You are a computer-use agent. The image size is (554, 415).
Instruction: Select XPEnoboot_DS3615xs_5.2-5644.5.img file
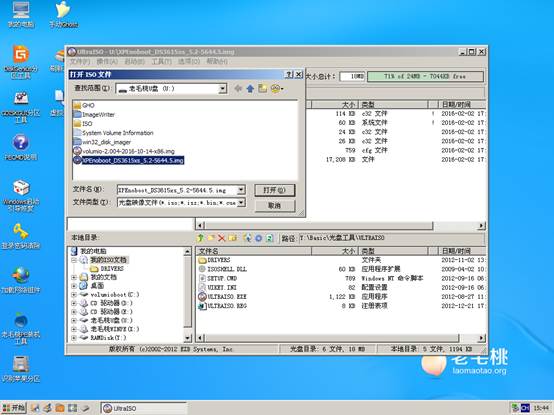click(x=129, y=160)
